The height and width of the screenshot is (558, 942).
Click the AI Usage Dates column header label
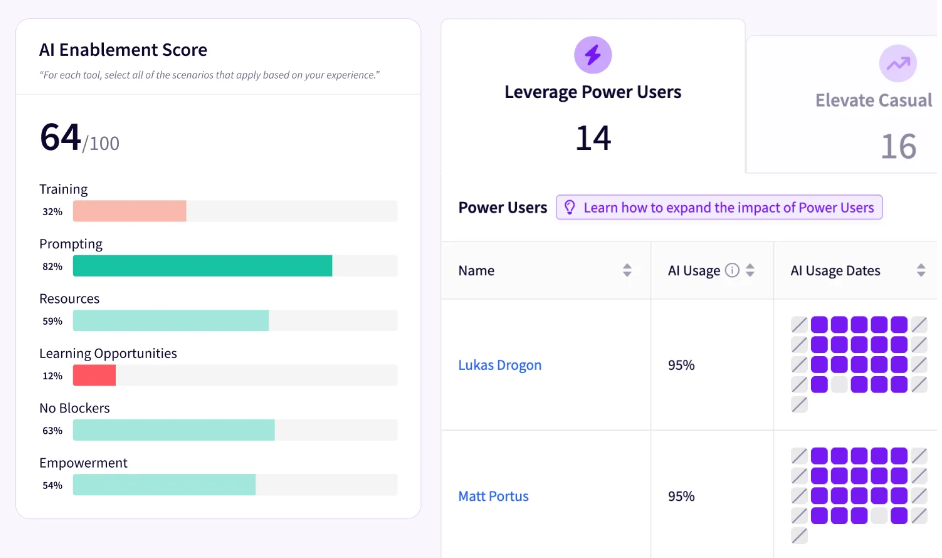pos(835,270)
